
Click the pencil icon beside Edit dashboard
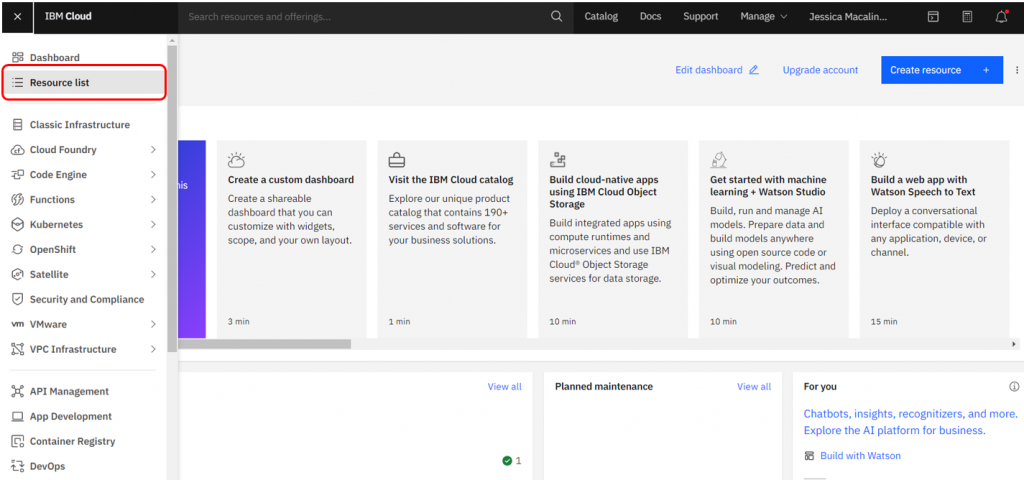(x=754, y=70)
